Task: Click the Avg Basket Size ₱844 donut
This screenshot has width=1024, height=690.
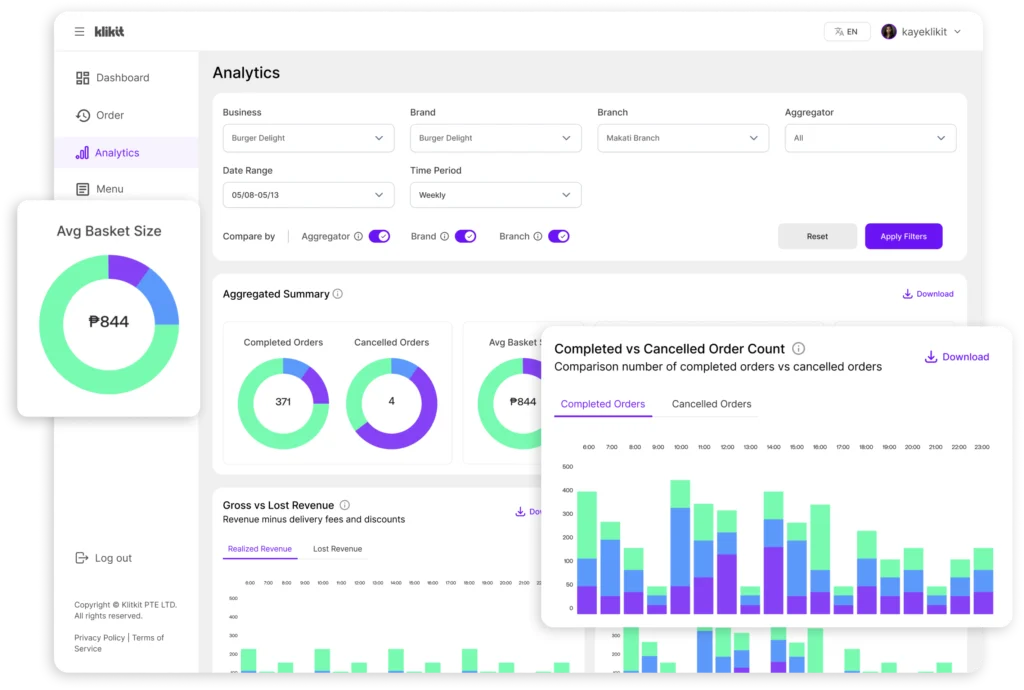Action: tap(109, 324)
